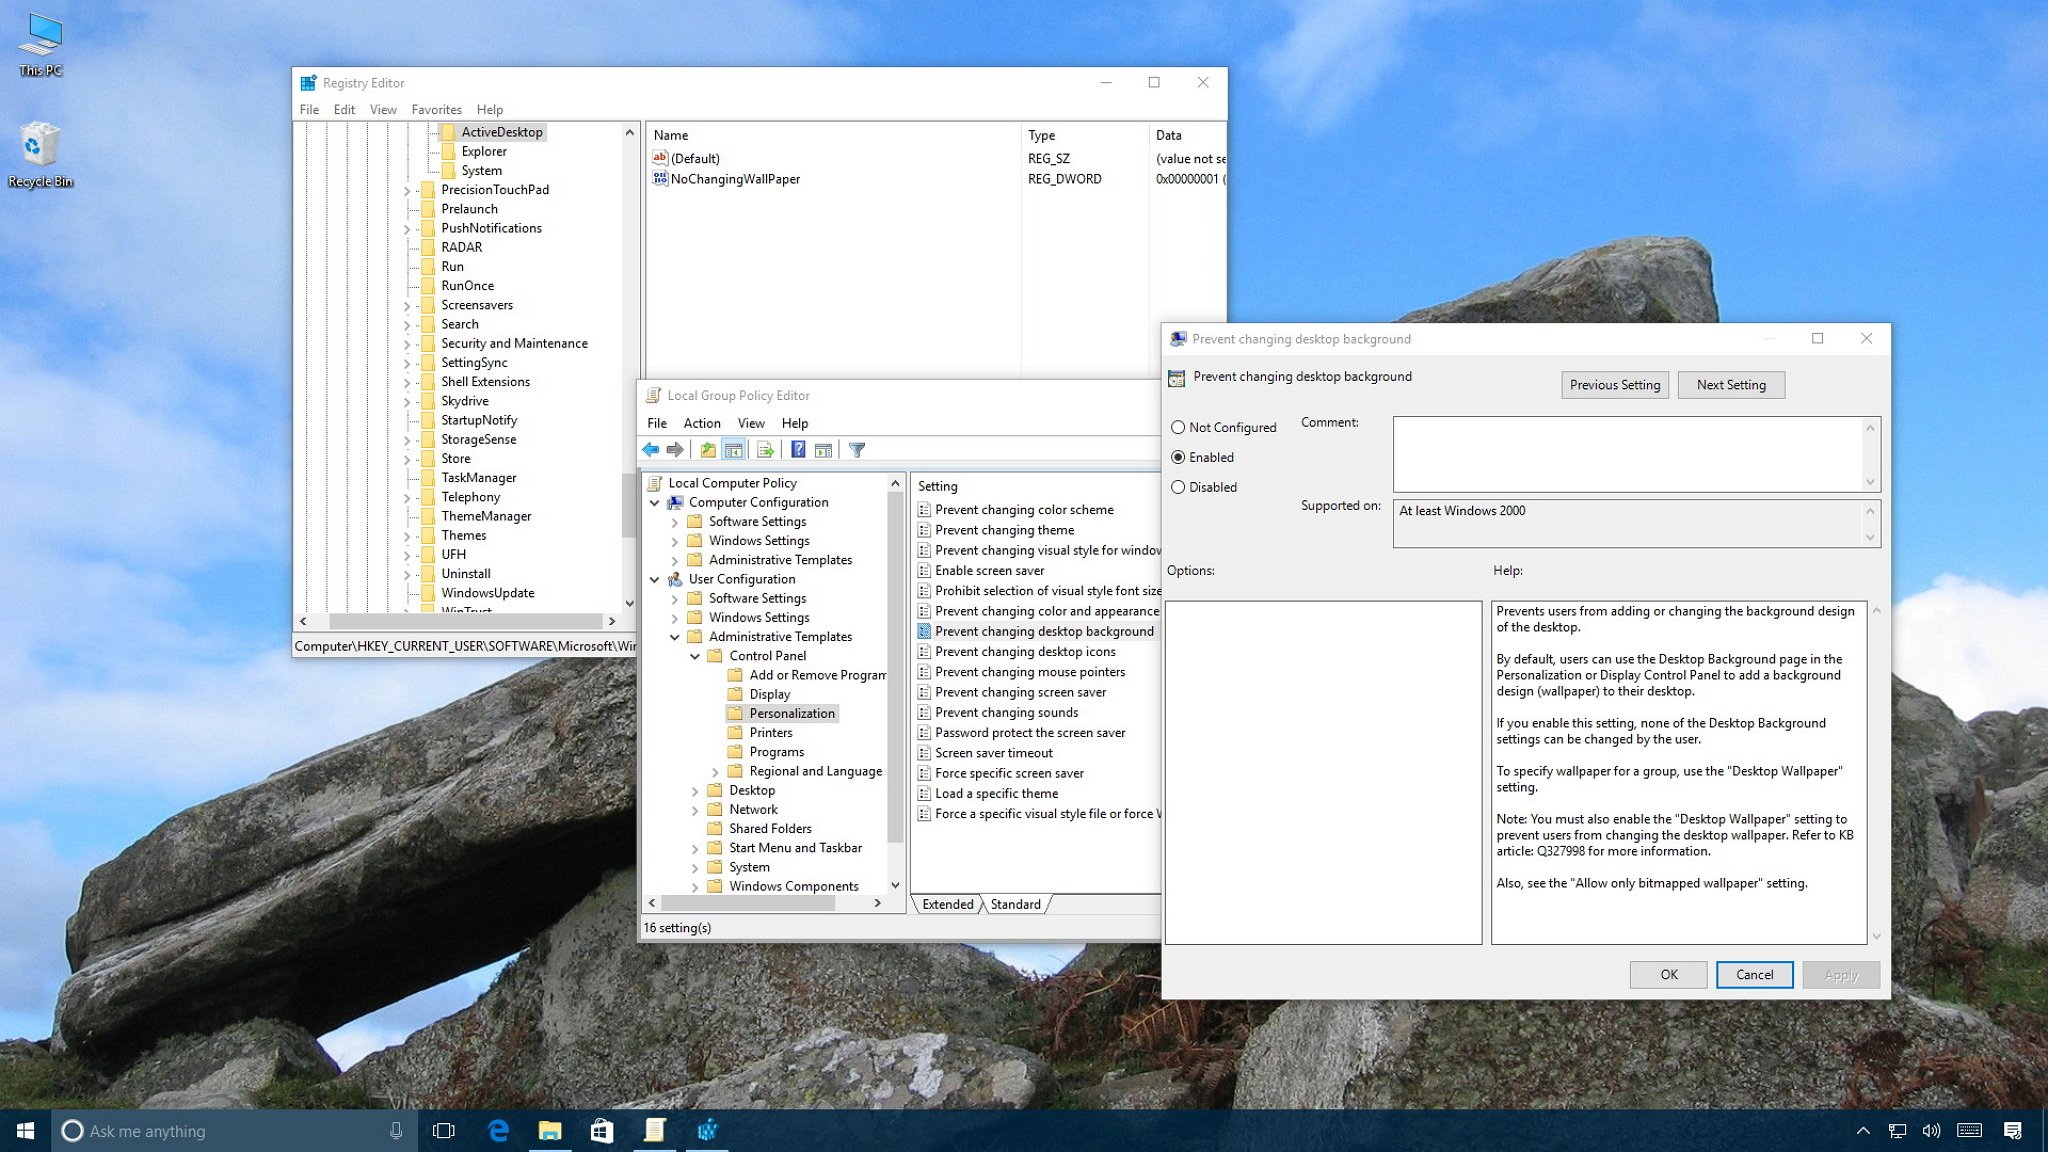This screenshot has width=2048, height=1152.
Task: Select the Not Configured radio button
Action: [1179, 426]
